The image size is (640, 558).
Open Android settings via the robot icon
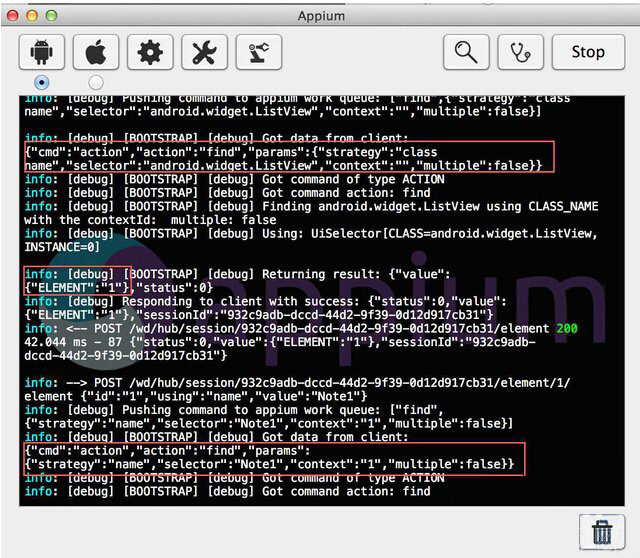point(42,52)
